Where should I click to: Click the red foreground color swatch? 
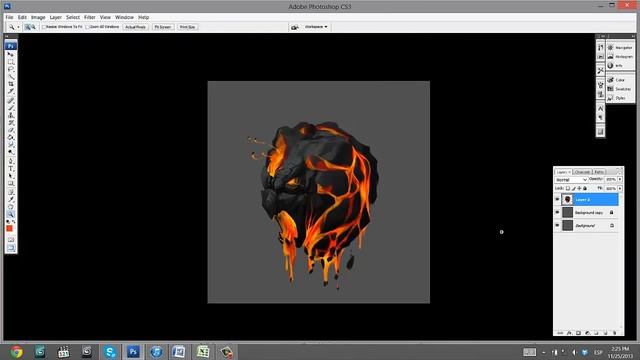click(9, 229)
